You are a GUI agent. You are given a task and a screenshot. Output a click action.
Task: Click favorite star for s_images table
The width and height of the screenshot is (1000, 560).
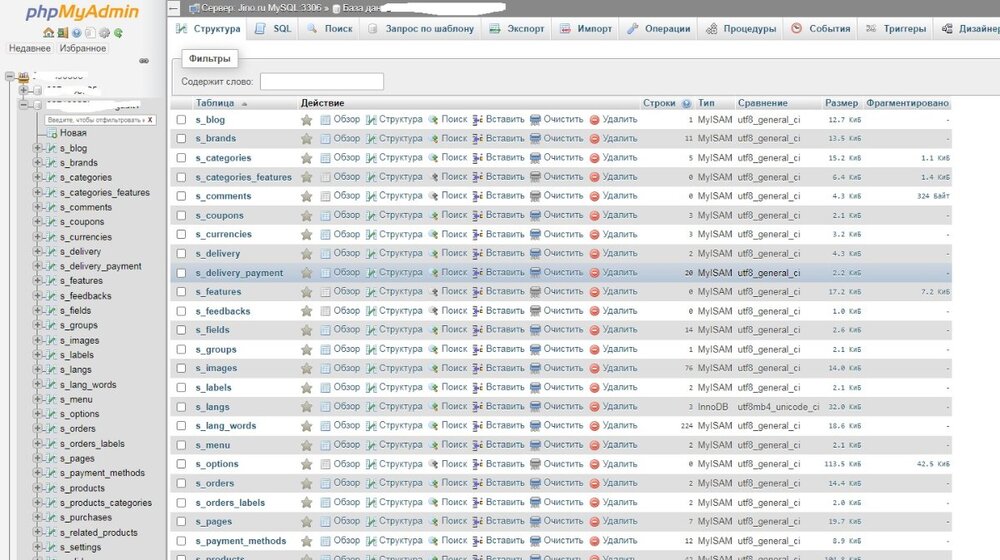[307, 368]
